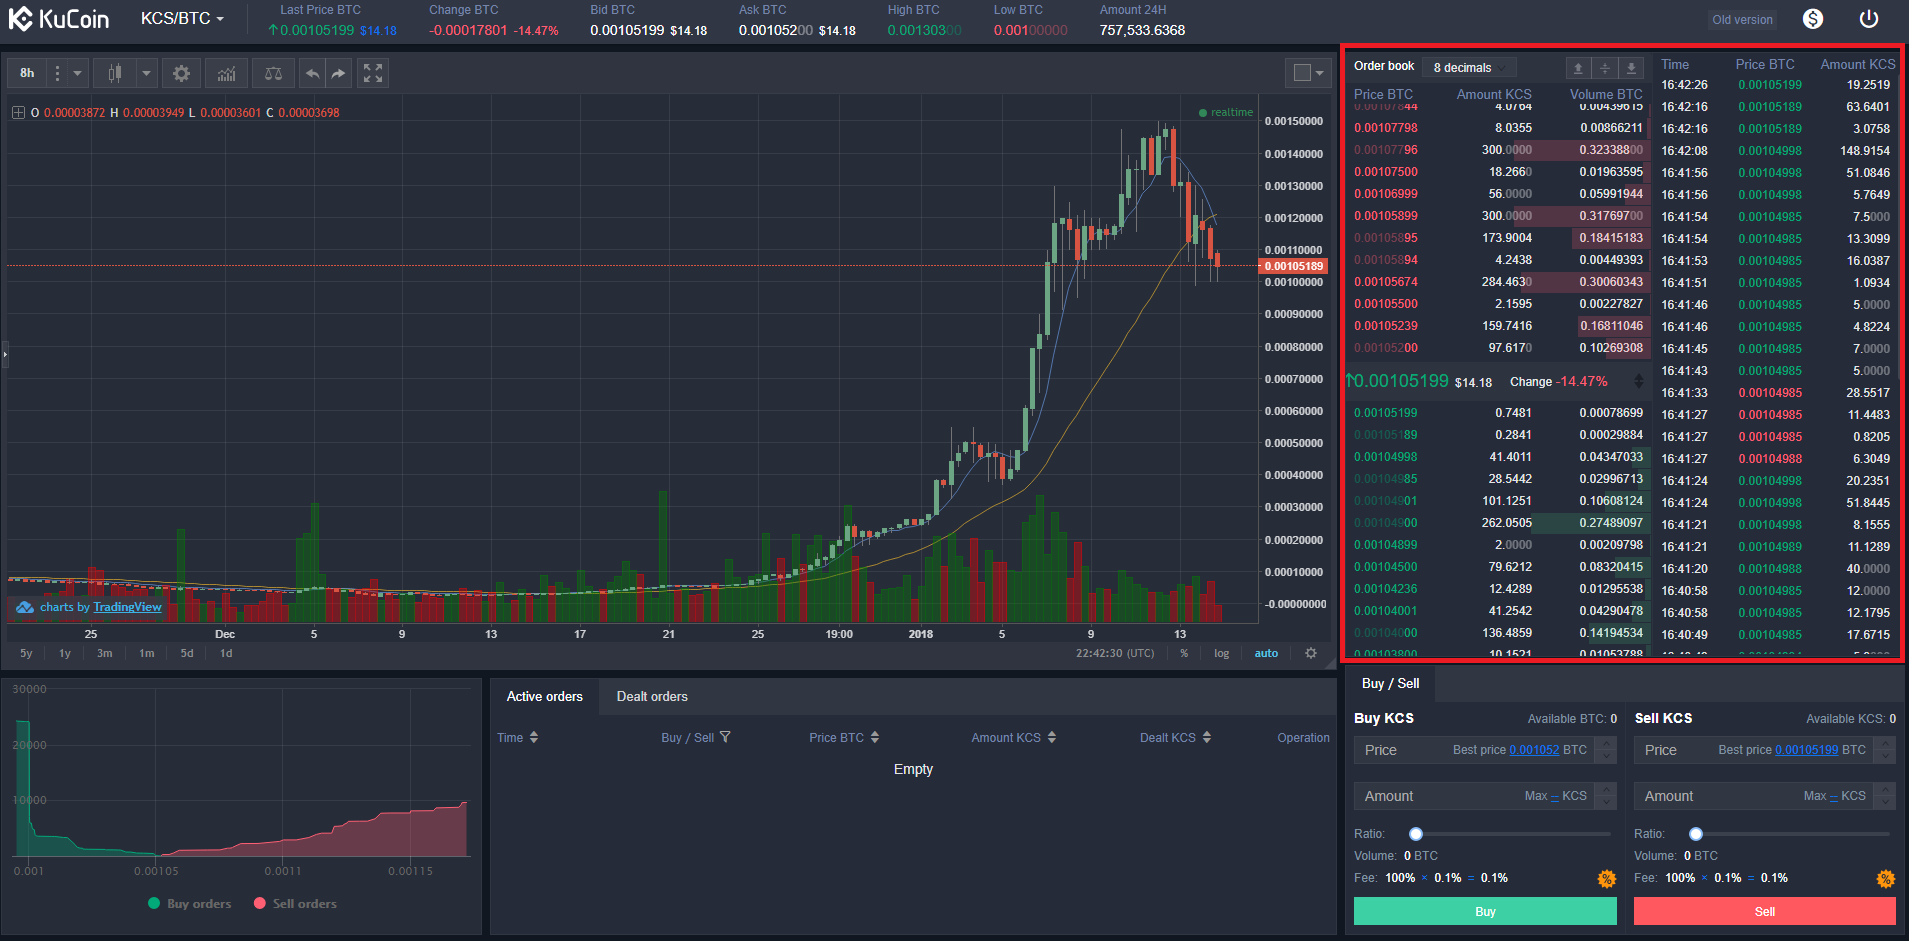Expand the chart style dropdown arrow
Image resolution: width=1909 pixels, height=941 pixels.
(x=146, y=73)
